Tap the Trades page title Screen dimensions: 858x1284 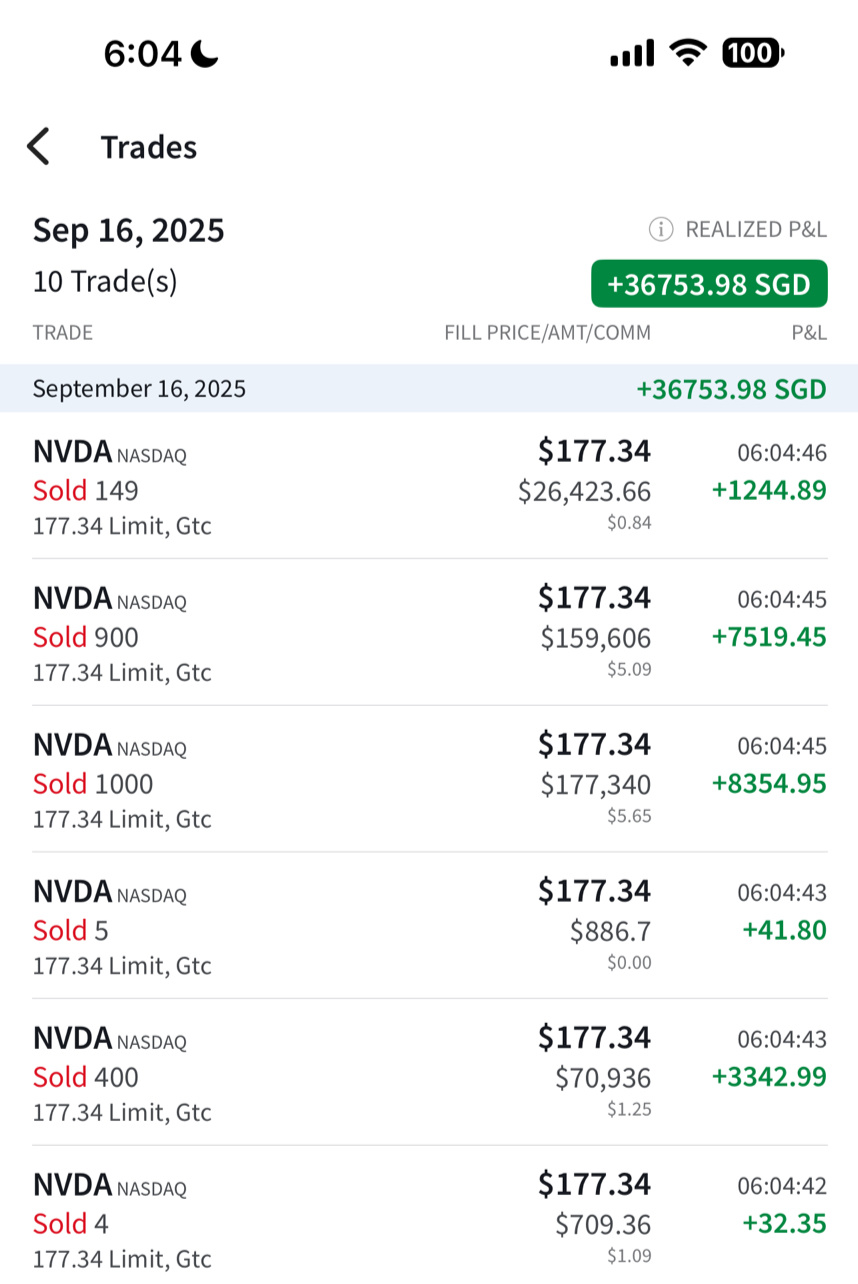(x=149, y=147)
